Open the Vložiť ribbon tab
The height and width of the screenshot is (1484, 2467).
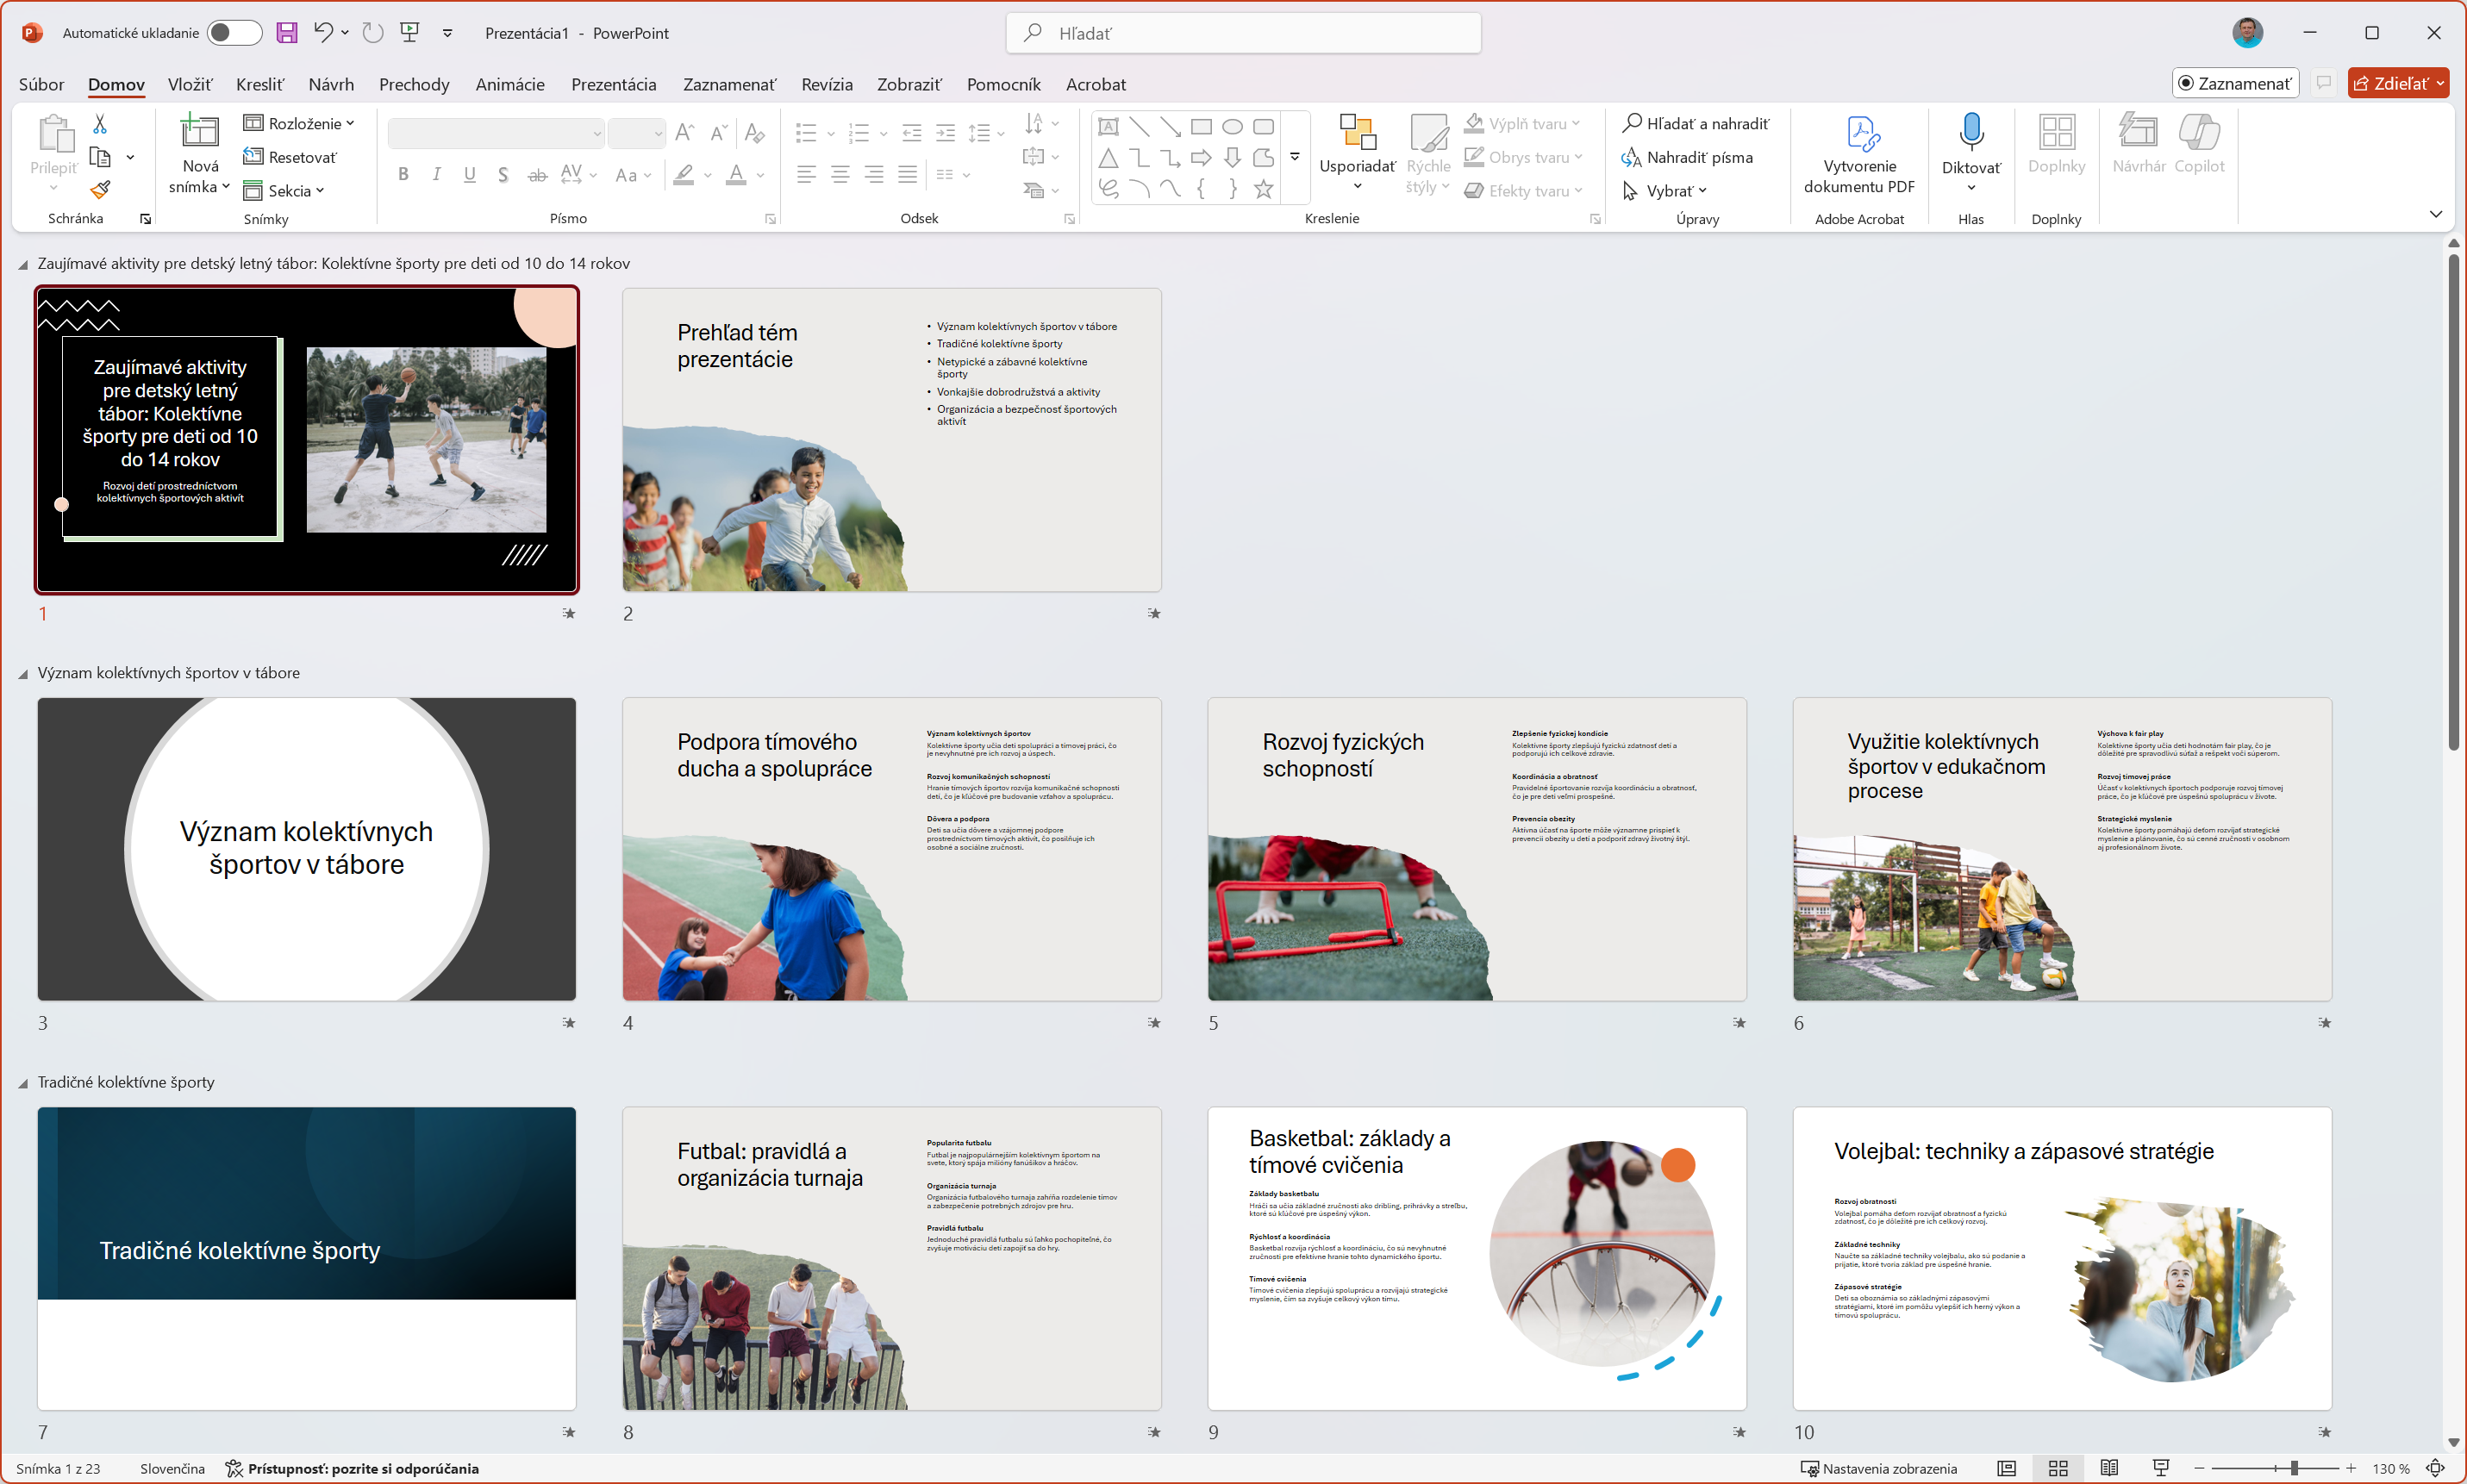[x=189, y=84]
